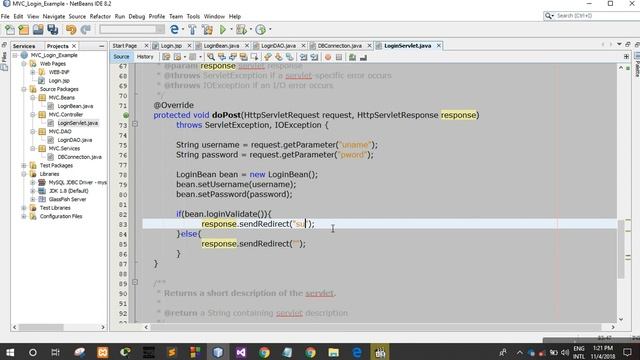Click the Toggle Highlight Search icon
This screenshot has height=360, width=640.
tap(244, 57)
